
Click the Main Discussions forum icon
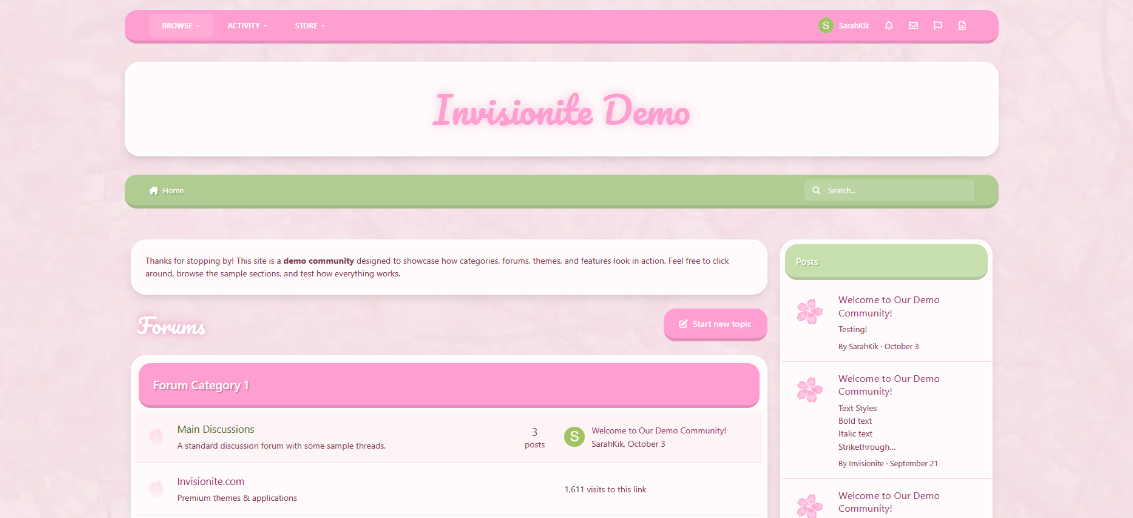point(155,437)
